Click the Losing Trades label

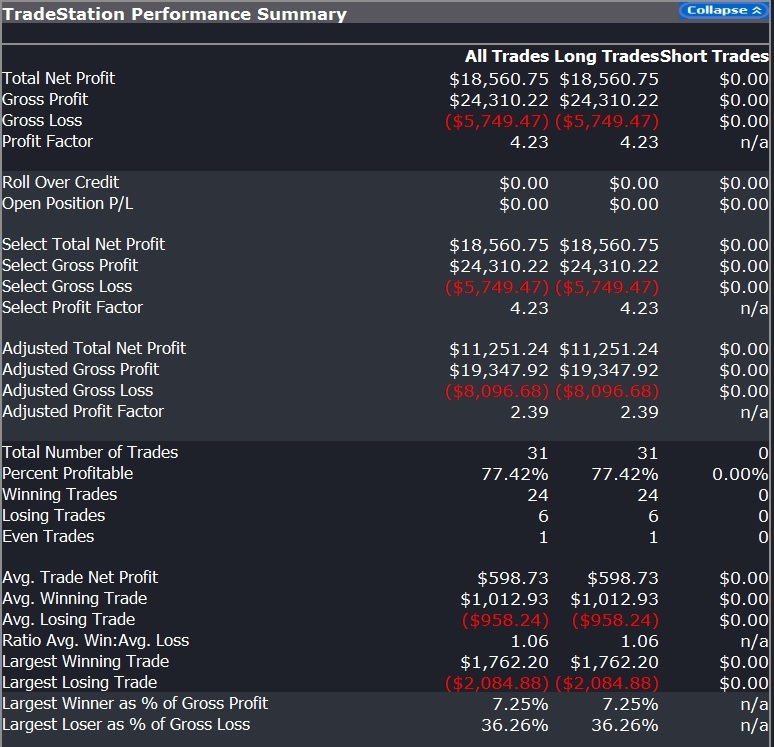tap(54, 515)
